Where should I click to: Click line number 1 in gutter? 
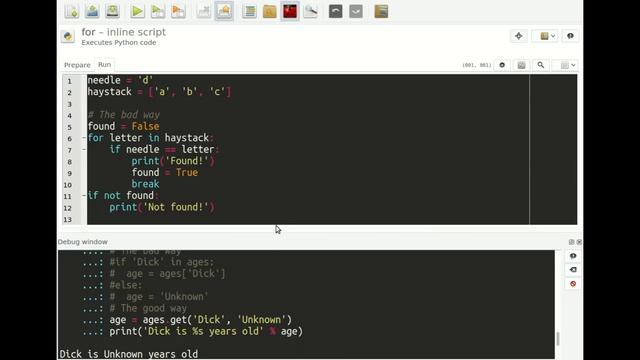[x=69, y=81]
